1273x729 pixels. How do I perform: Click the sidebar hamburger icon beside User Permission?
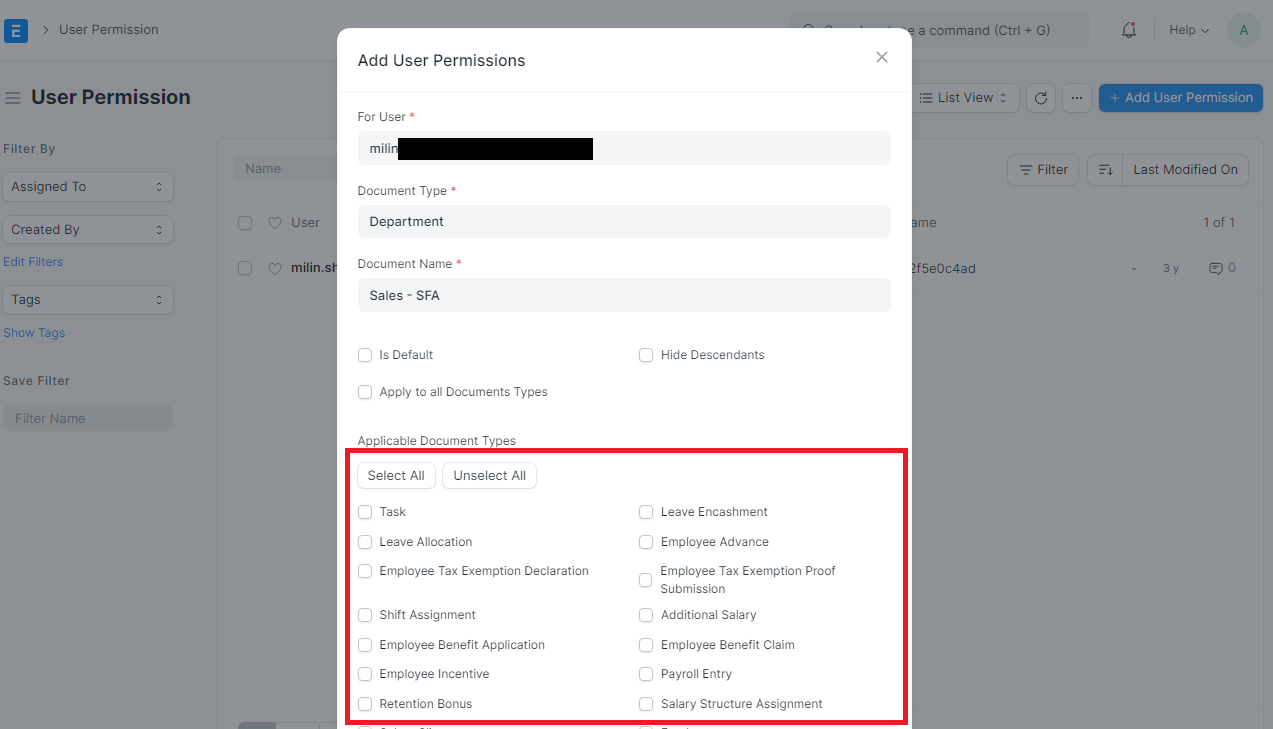pyautogui.click(x=12, y=96)
